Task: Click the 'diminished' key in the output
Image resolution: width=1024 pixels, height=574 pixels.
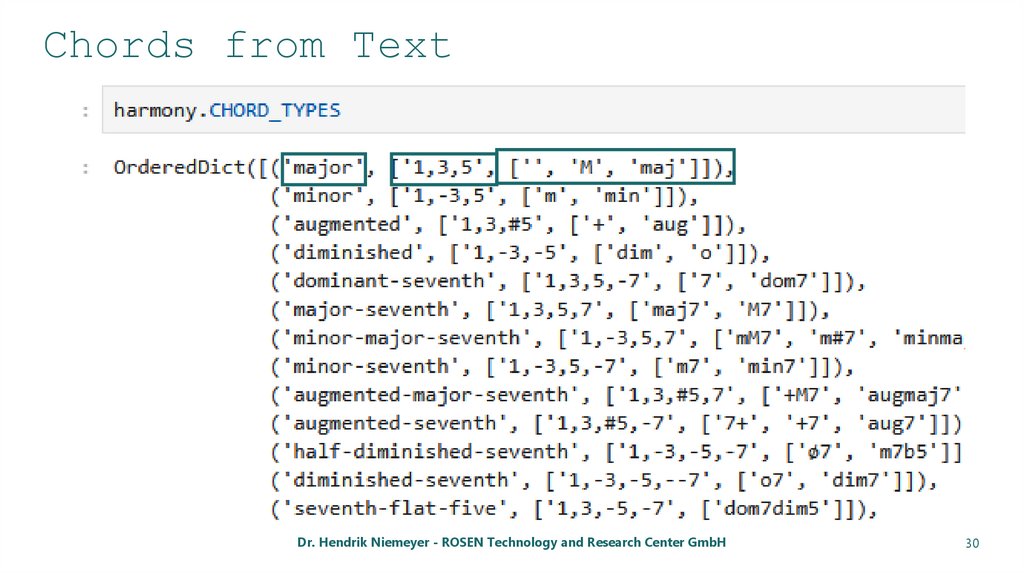Action: pyautogui.click(x=353, y=253)
